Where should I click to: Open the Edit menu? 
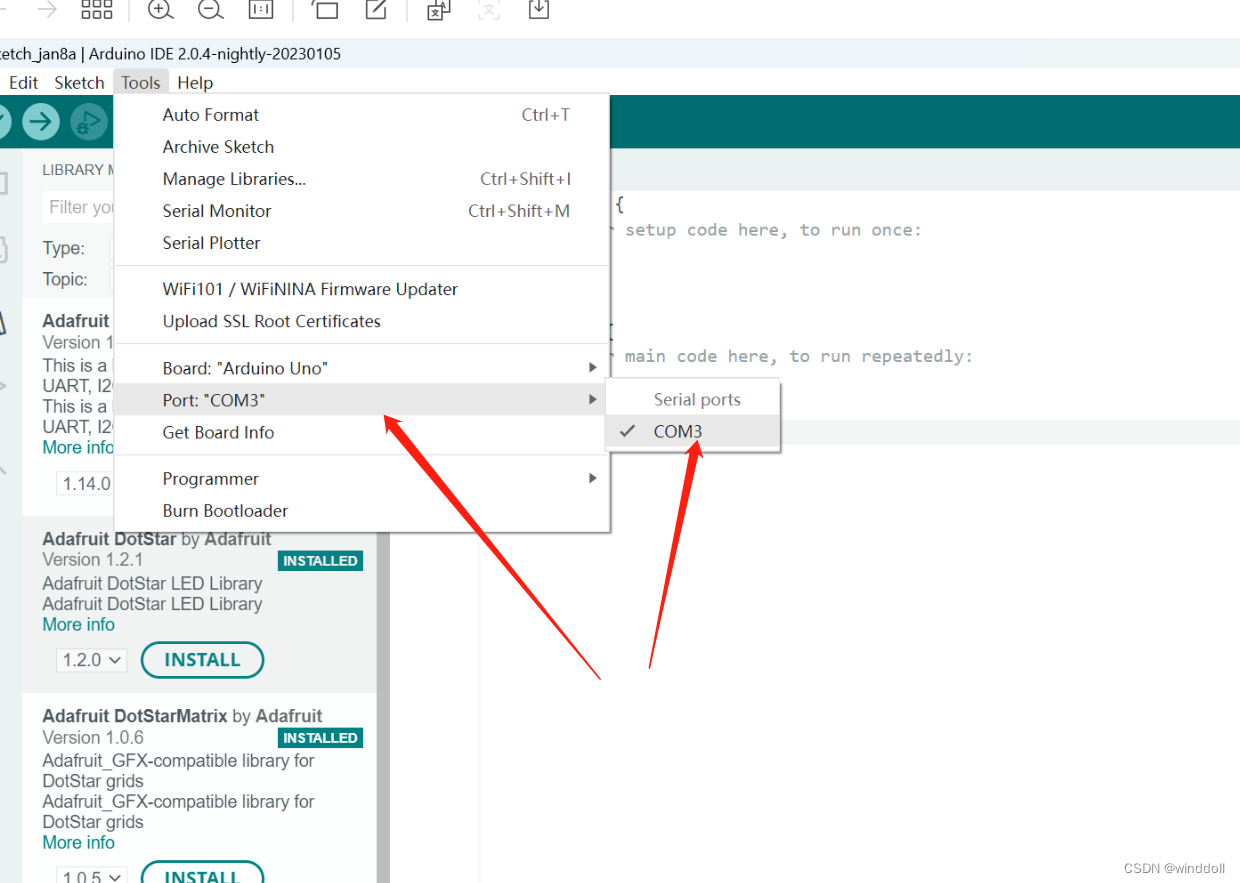pos(24,83)
